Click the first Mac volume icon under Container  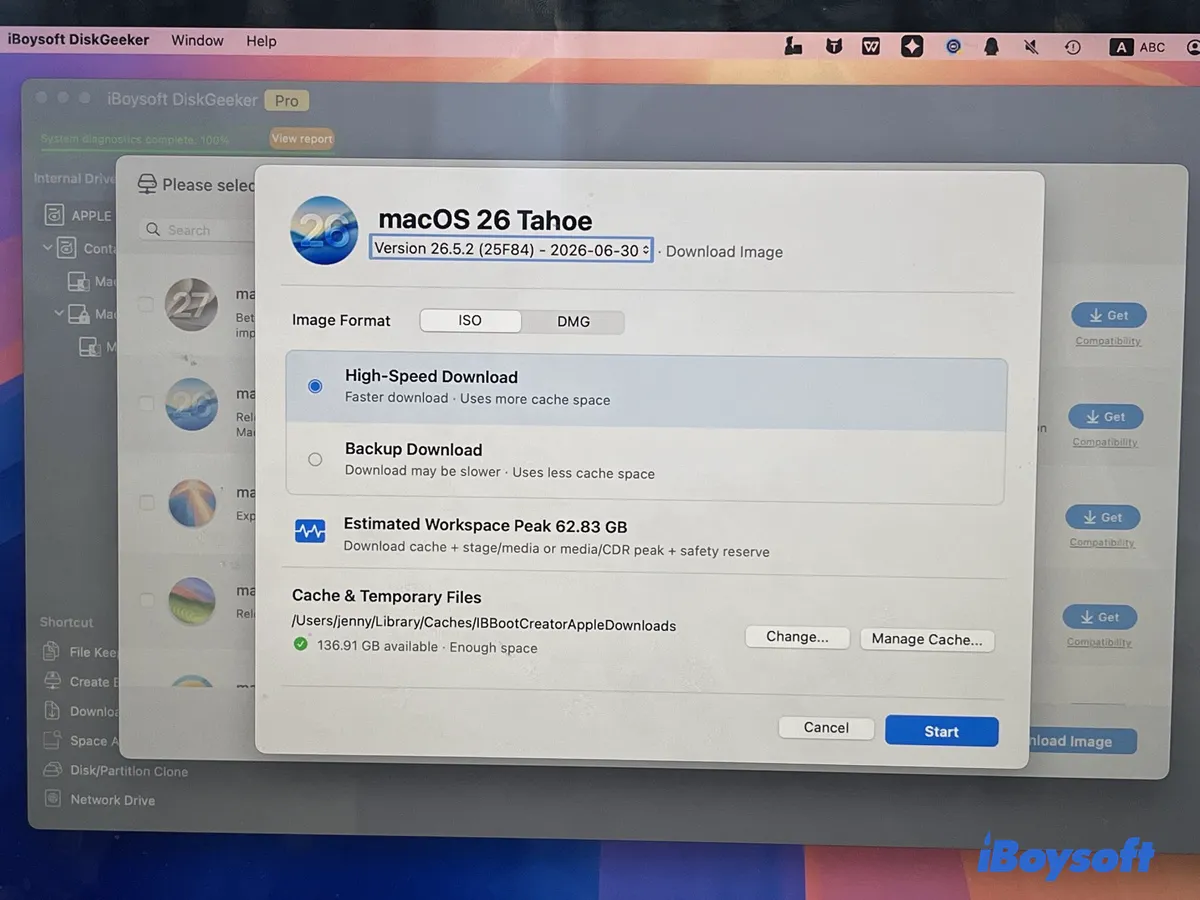[x=79, y=281]
